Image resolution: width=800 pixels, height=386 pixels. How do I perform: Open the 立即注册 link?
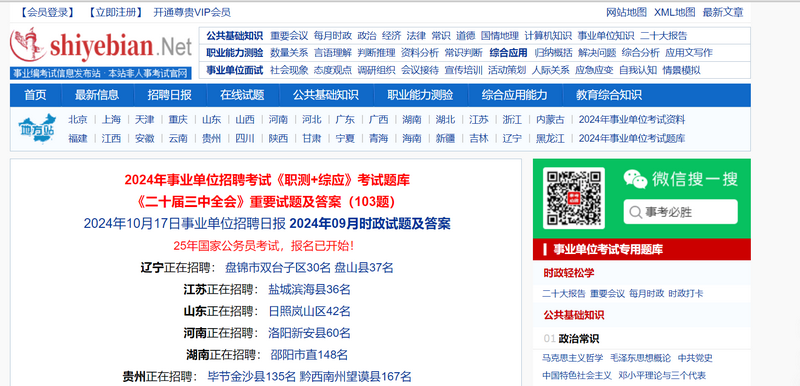click(x=115, y=12)
